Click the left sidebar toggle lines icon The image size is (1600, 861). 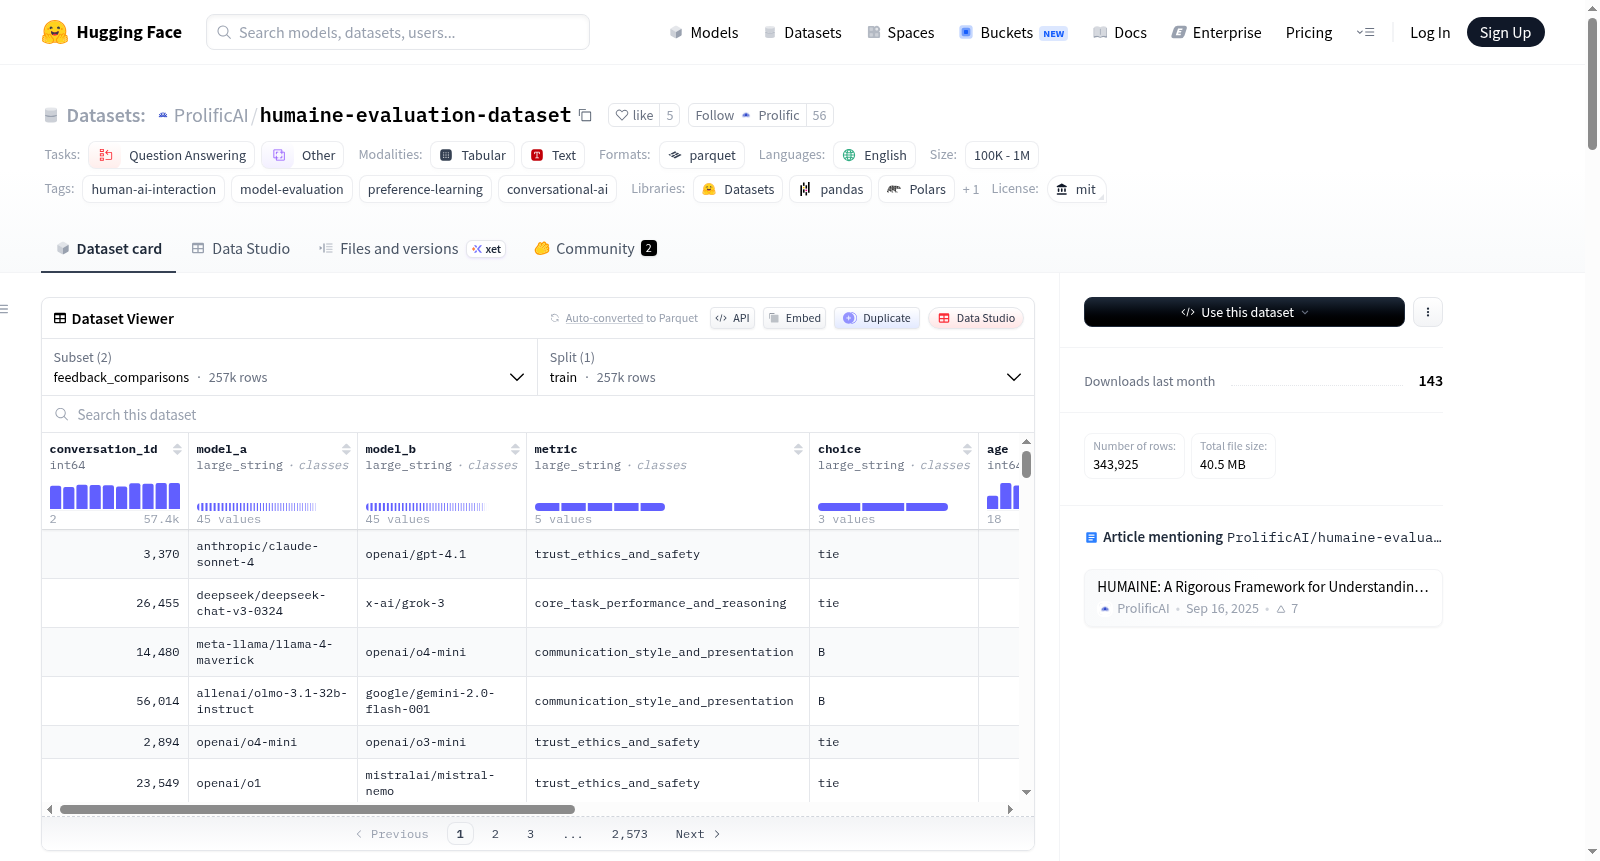[4, 309]
